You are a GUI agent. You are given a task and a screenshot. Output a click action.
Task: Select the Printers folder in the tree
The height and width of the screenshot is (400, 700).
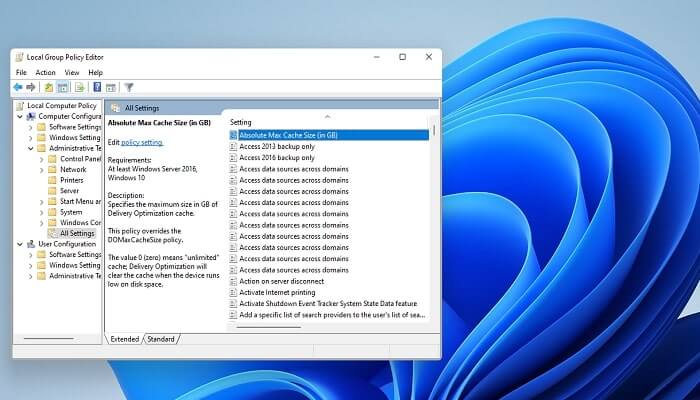tap(72, 180)
